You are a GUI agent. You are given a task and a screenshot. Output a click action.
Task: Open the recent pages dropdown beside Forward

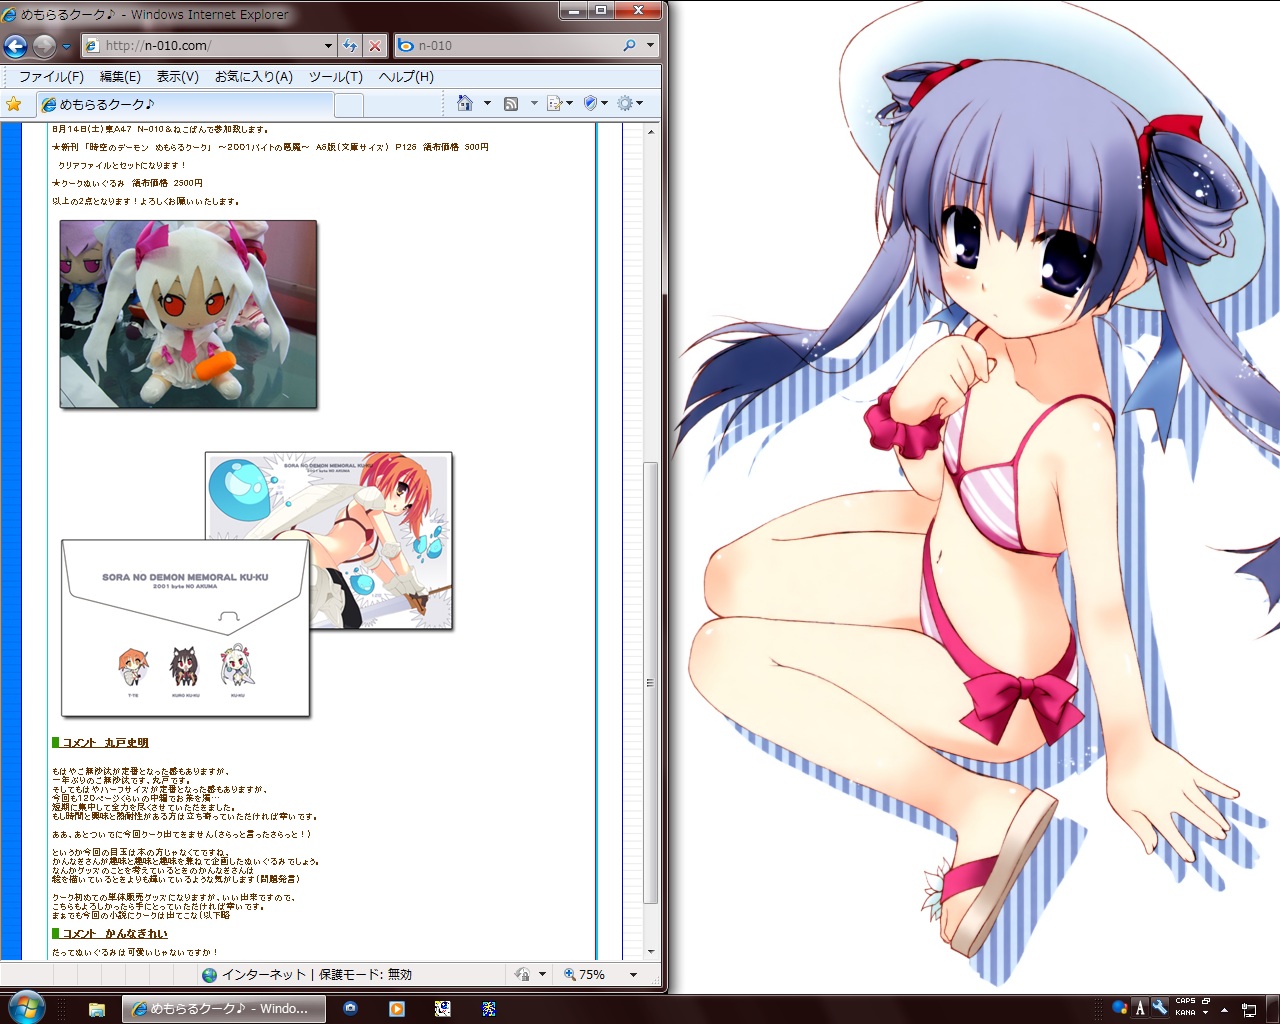[x=66, y=46]
